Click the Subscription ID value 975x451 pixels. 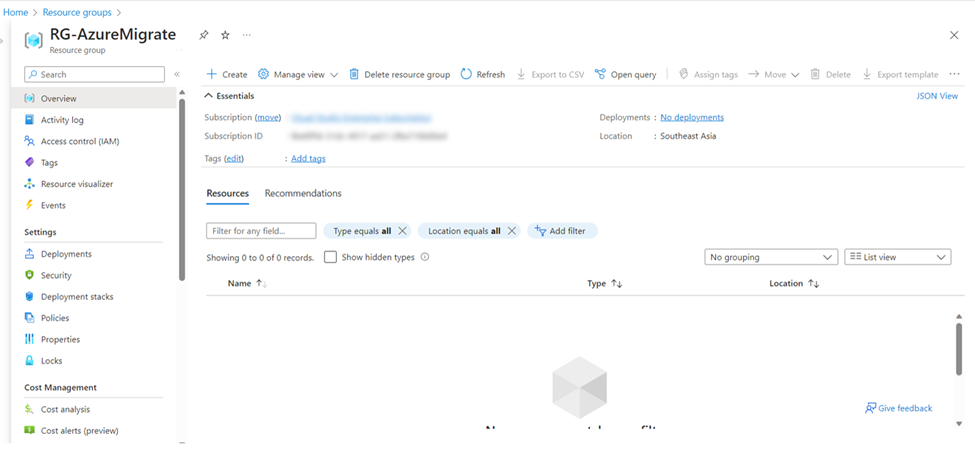point(369,136)
